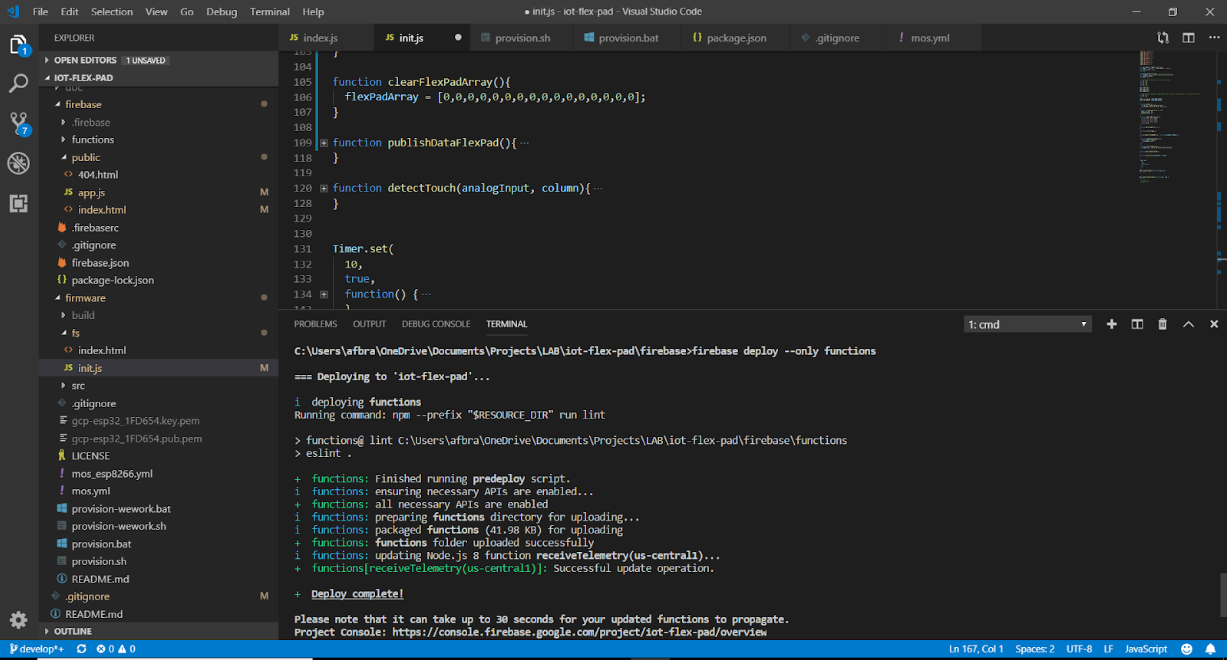The height and width of the screenshot is (660, 1228).
Task: Switch to the OUTPUT panel tab
Action: 369,324
